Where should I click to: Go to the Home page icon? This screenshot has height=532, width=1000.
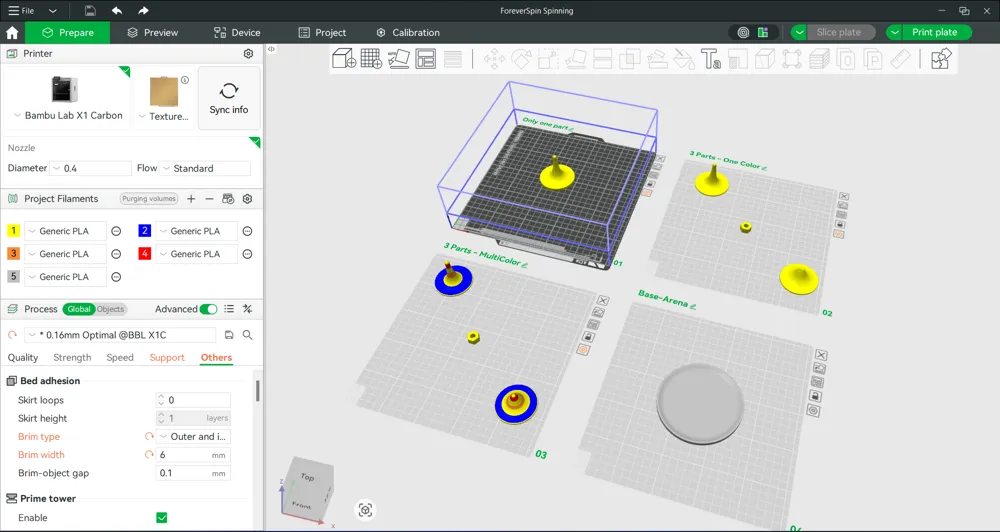pyautogui.click(x=12, y=33)
